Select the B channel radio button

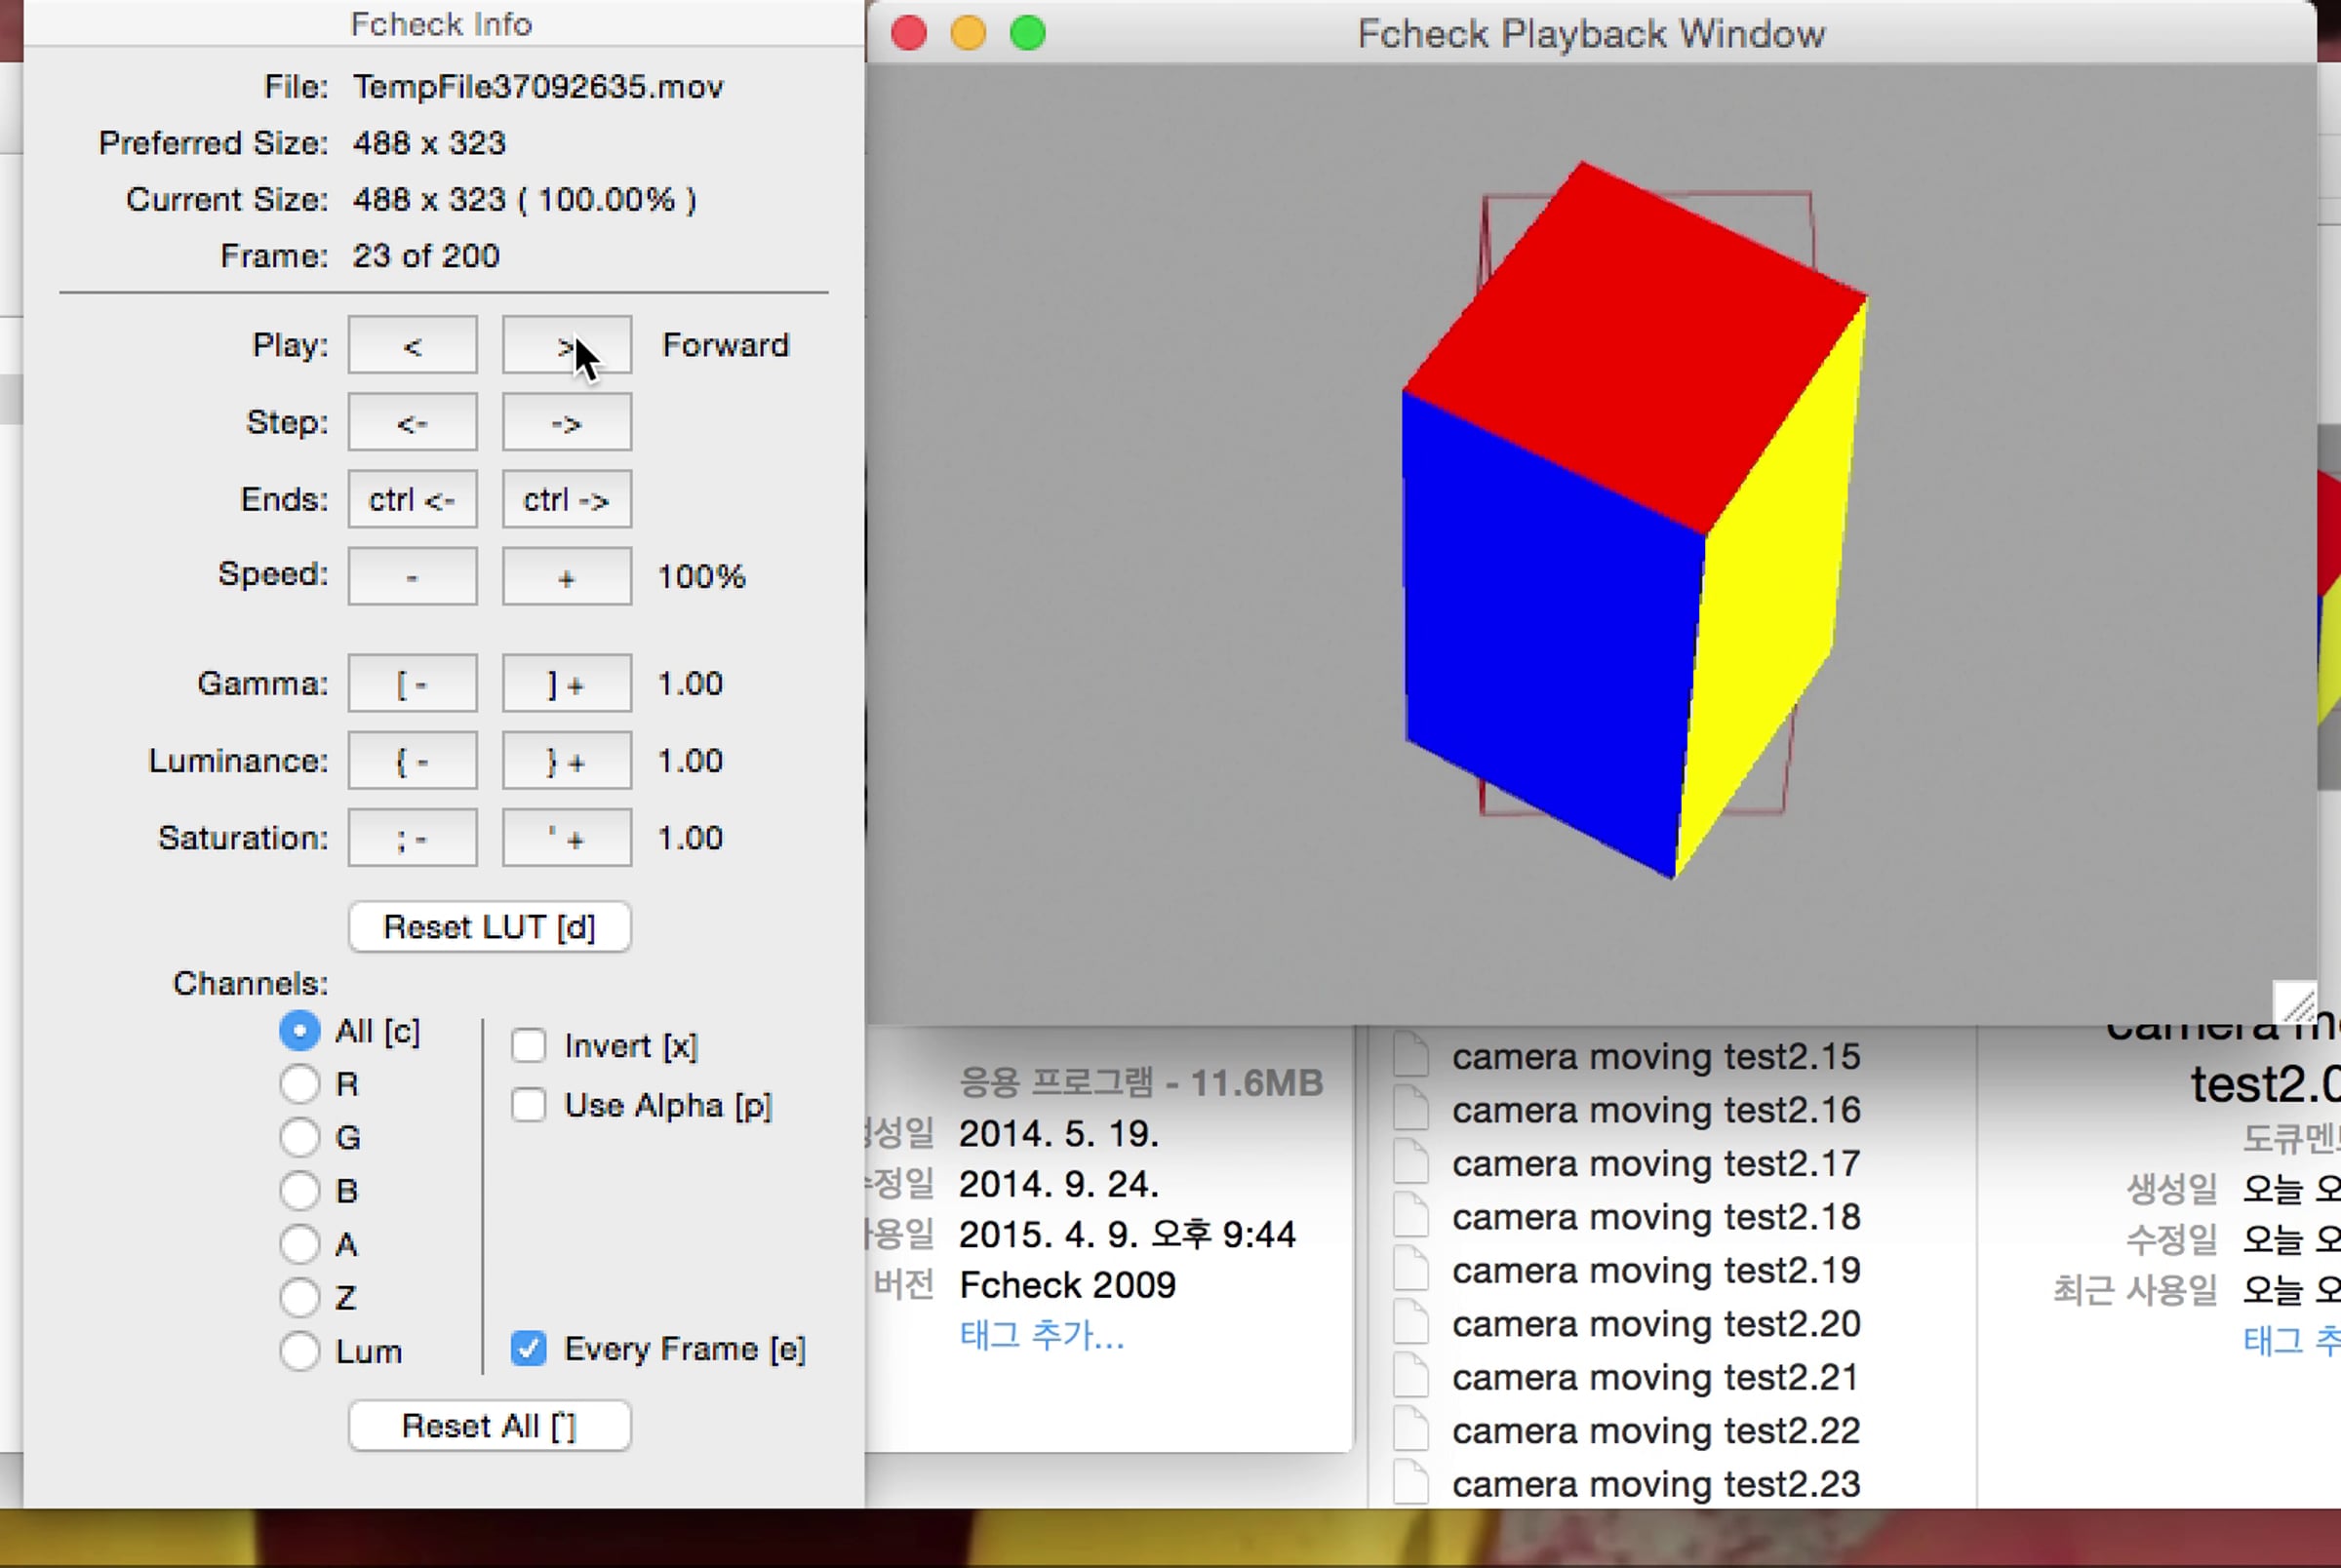coord(299,1191)
